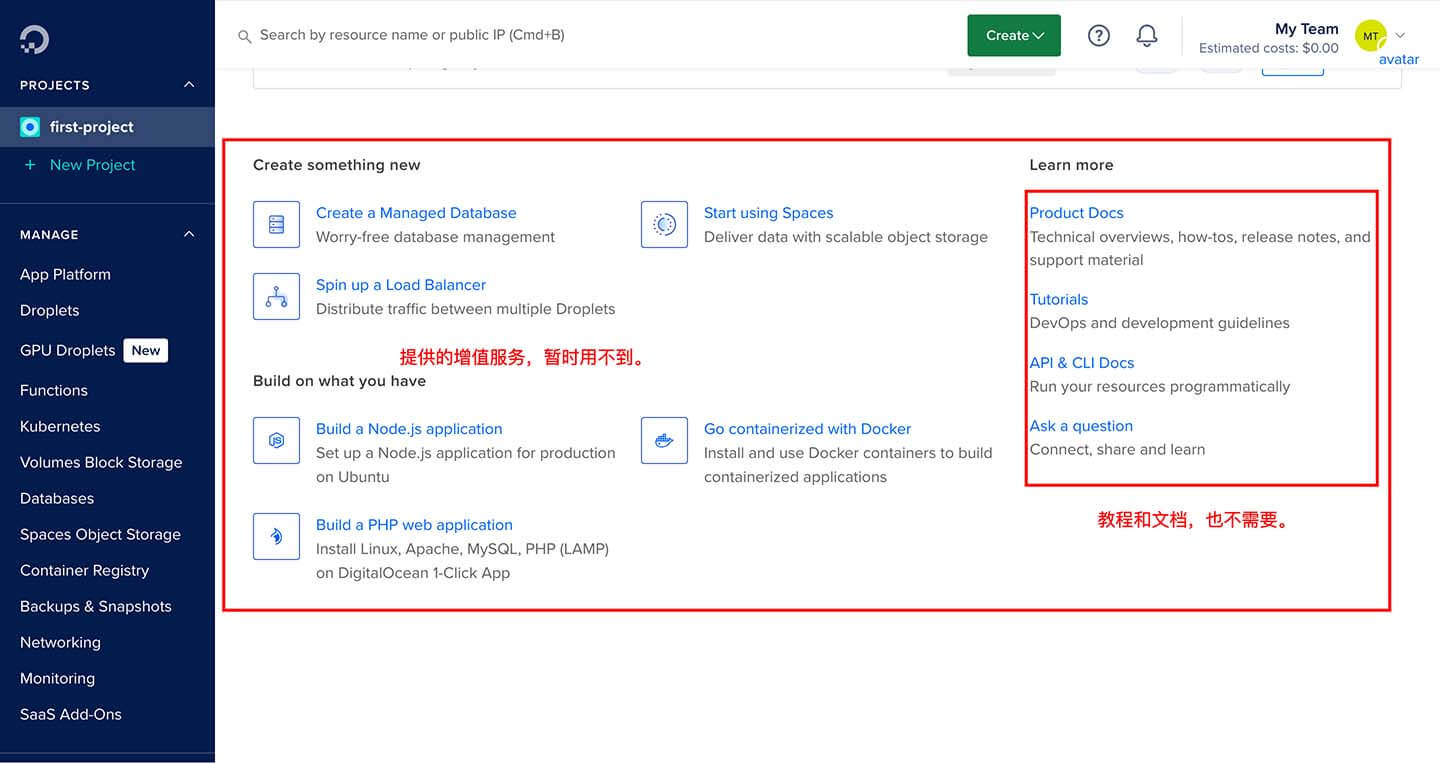The width and height of the screenshot is (1440, 763).
Task: Expand the account menu chevron
Action: click(x=1400, y=35)
